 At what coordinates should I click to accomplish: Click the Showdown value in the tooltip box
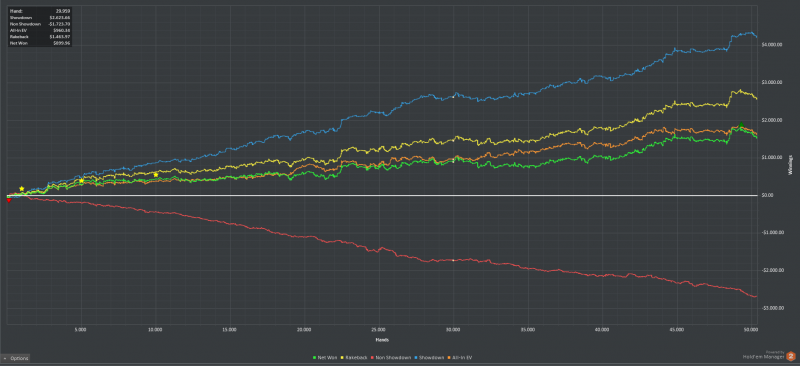pyautogui.click(x=60, y=17)
